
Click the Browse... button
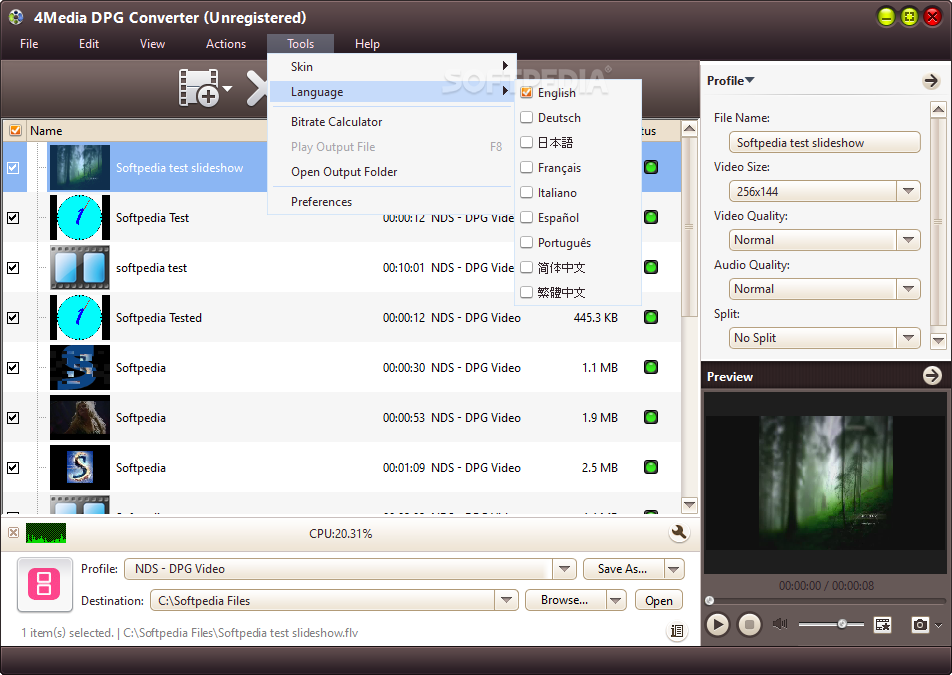(x=565, y=600)
